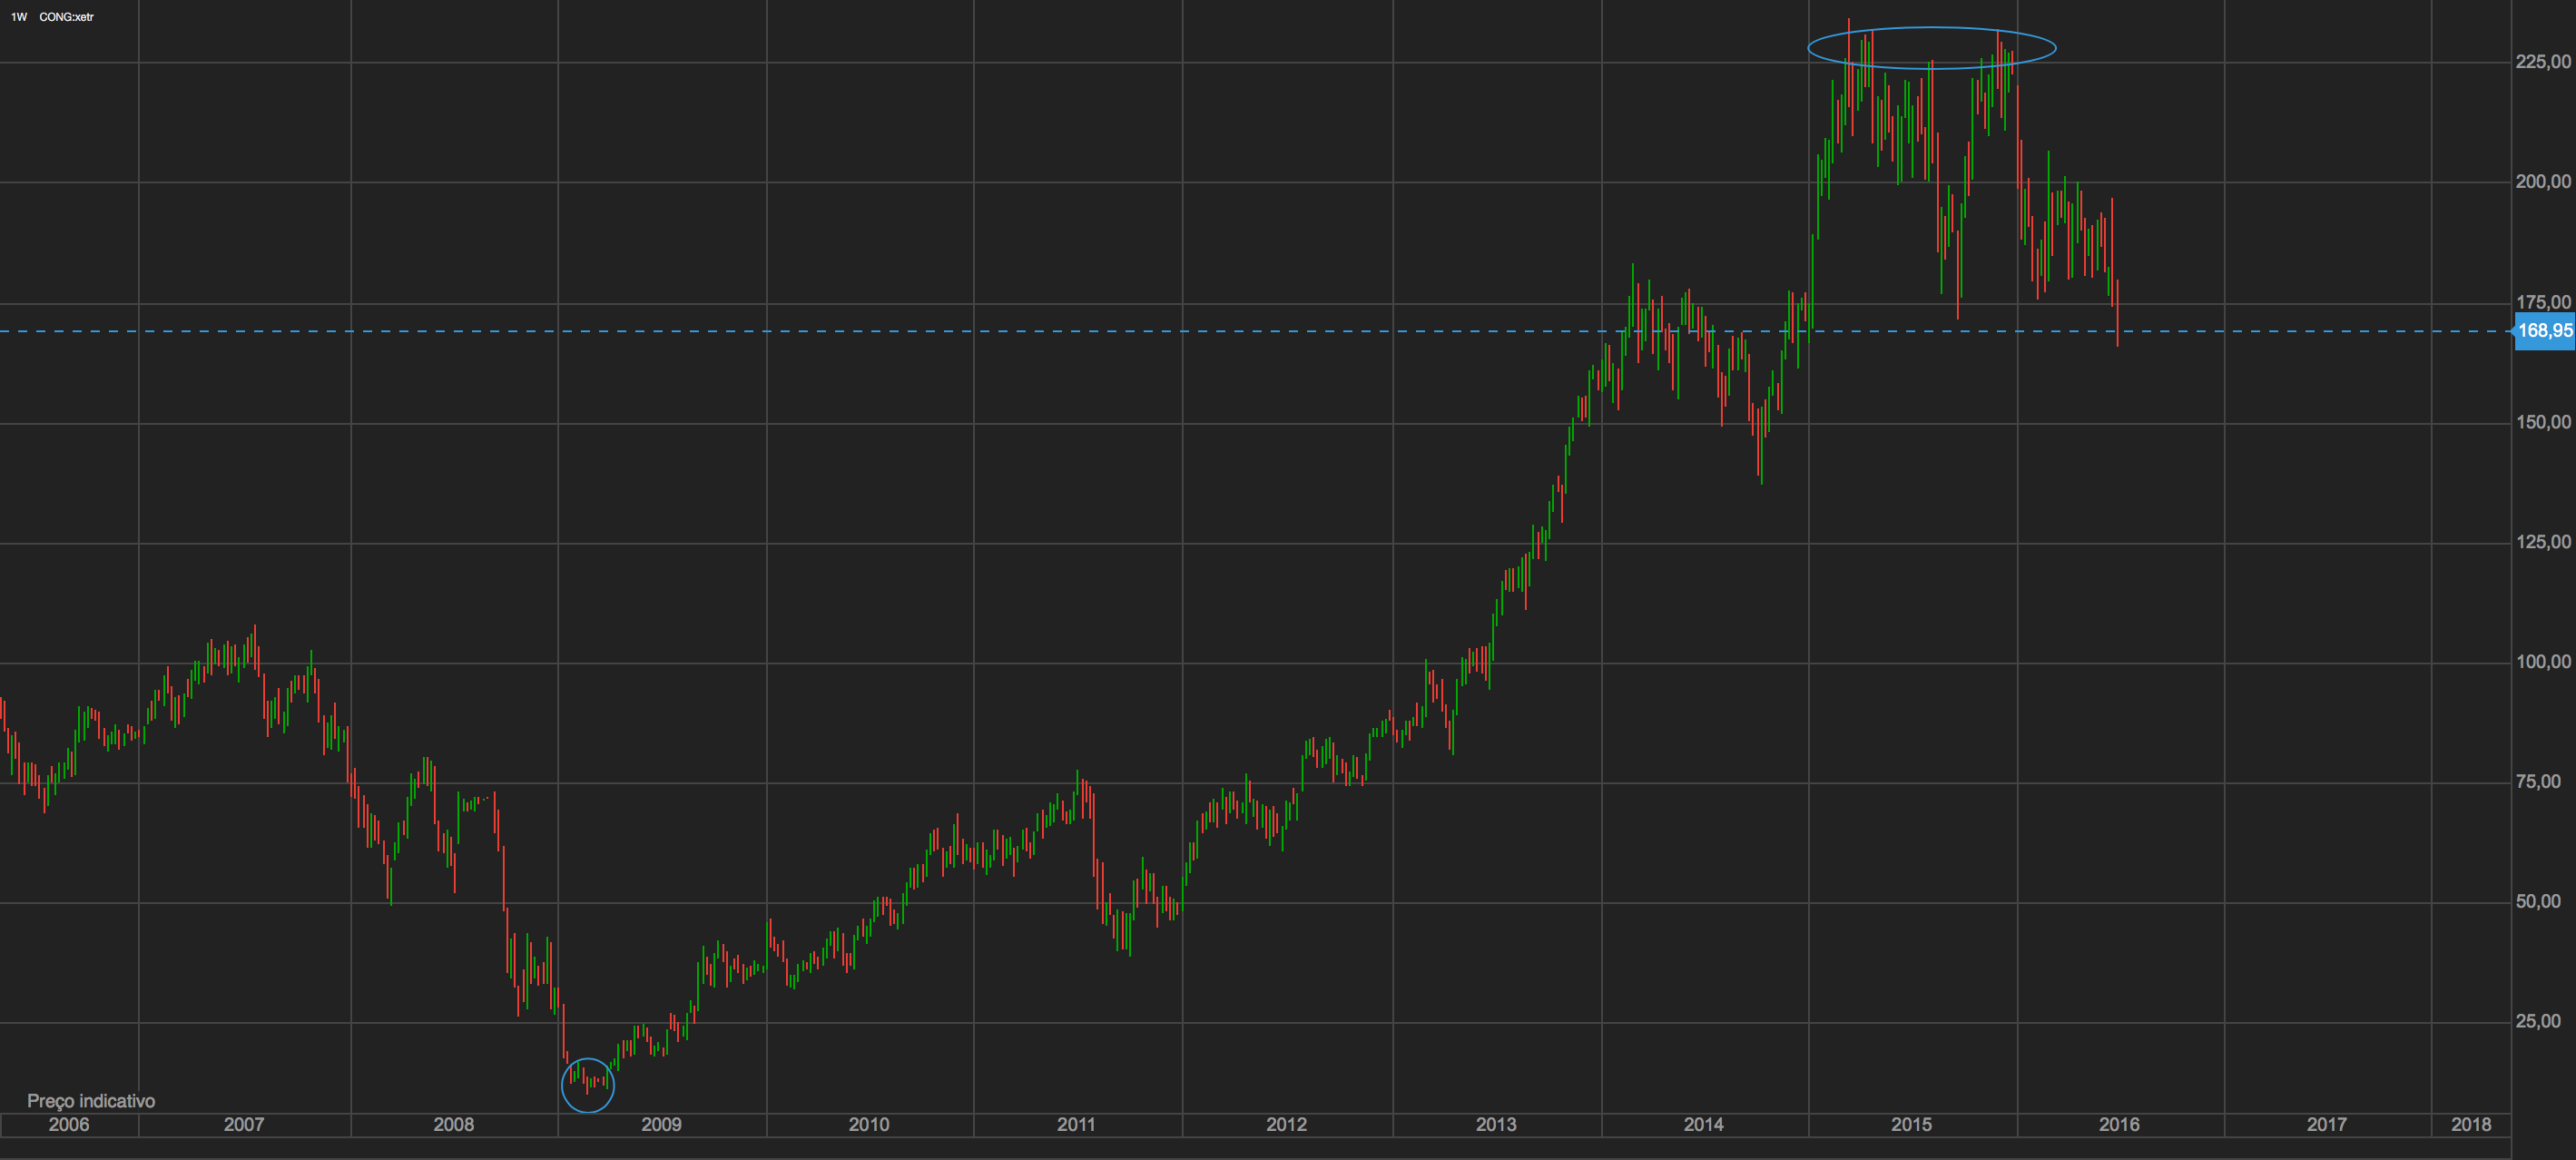Click the 2009 label on time axis

click(661, 1124)
